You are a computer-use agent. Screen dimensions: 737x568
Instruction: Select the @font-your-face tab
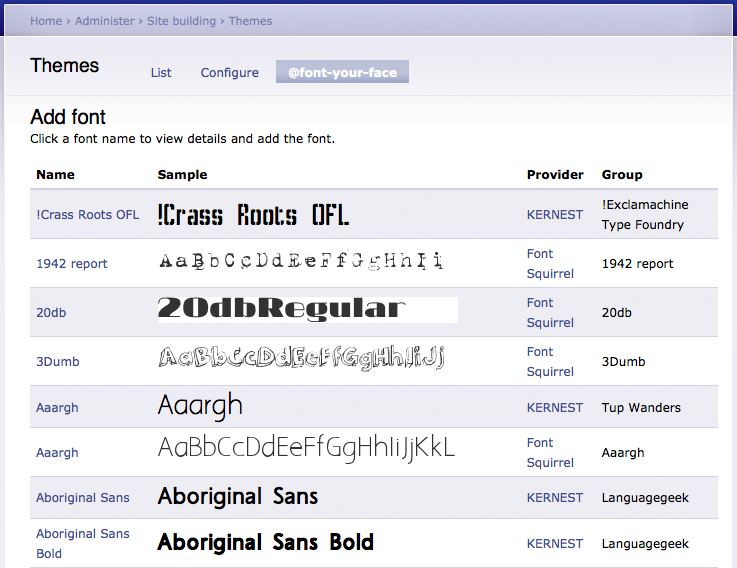(342, 73)
